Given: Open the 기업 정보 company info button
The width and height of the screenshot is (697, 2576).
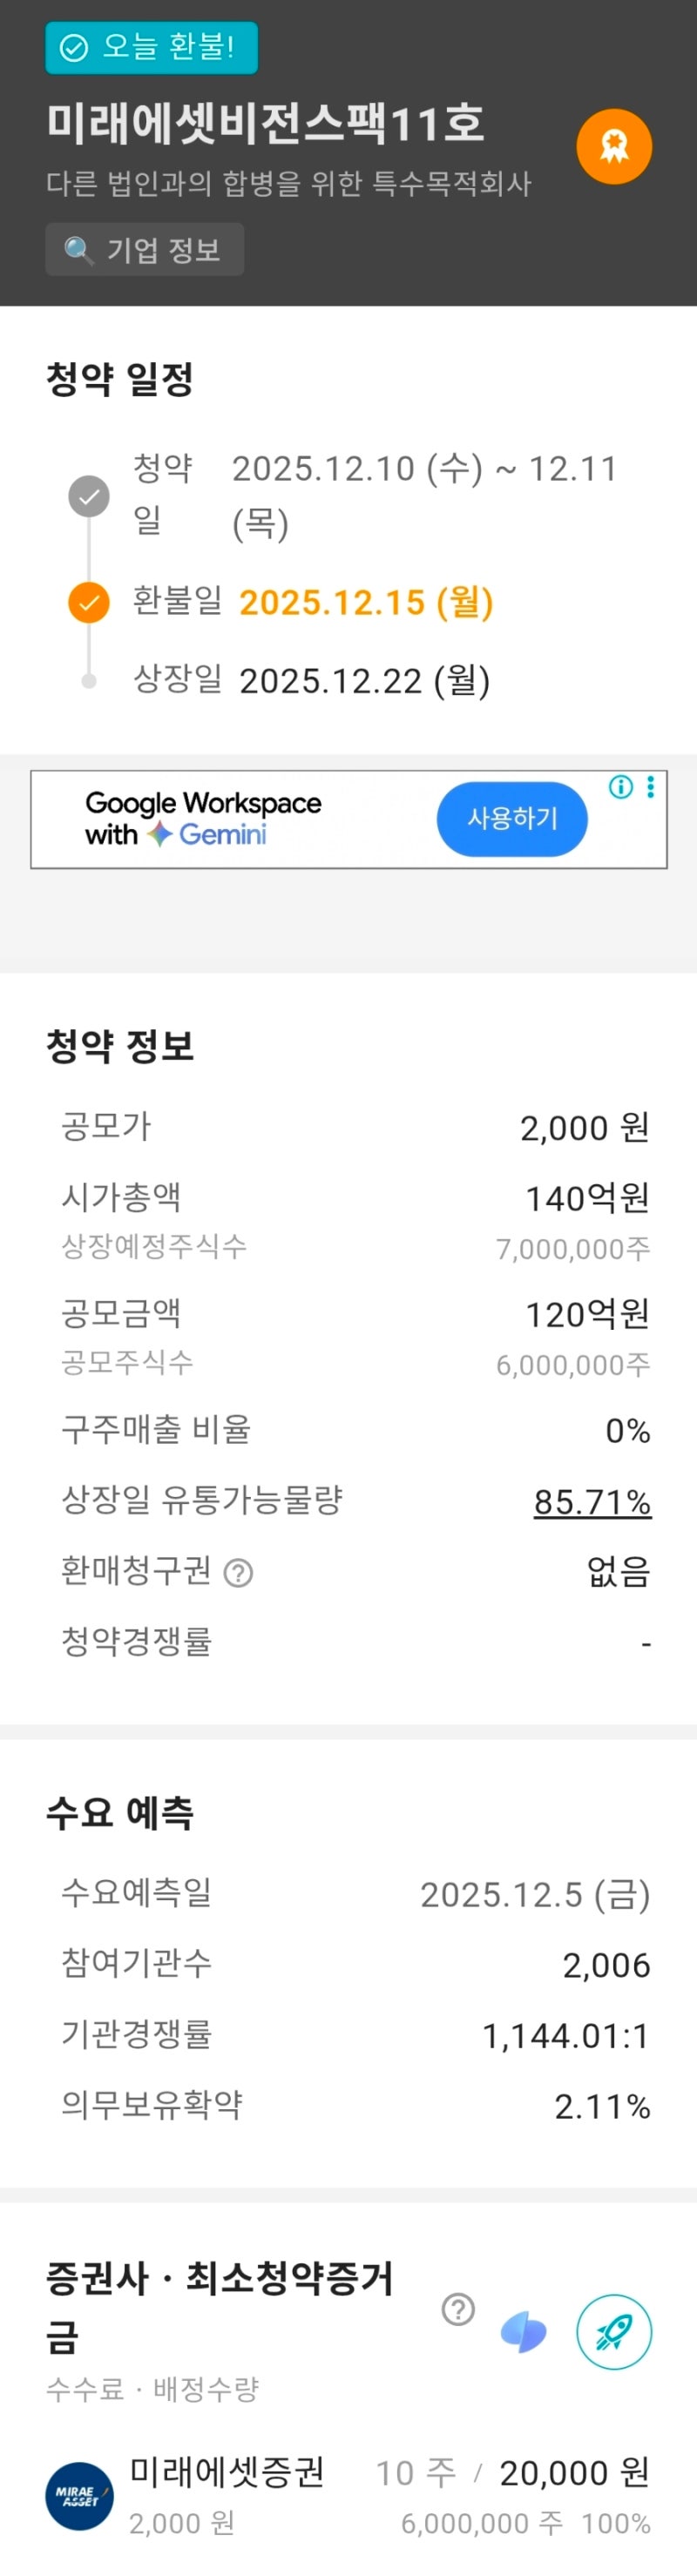Looking at the screenshot, I should (144, 249).
